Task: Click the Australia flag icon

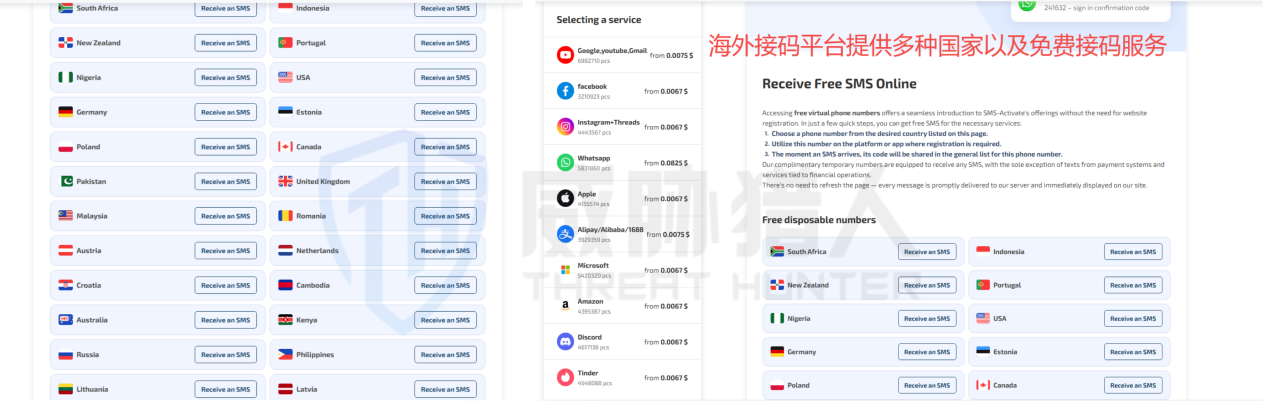Action: 66,320
